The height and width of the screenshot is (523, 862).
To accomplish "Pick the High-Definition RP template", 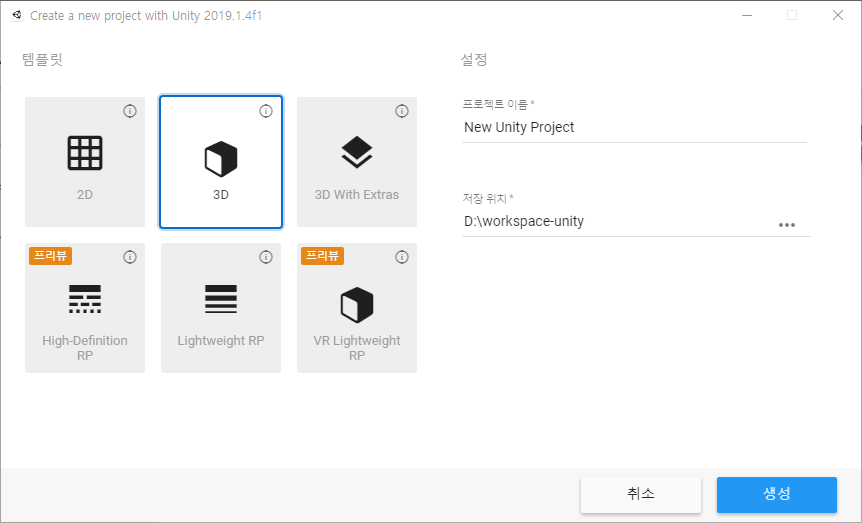I will pos(85,308).
